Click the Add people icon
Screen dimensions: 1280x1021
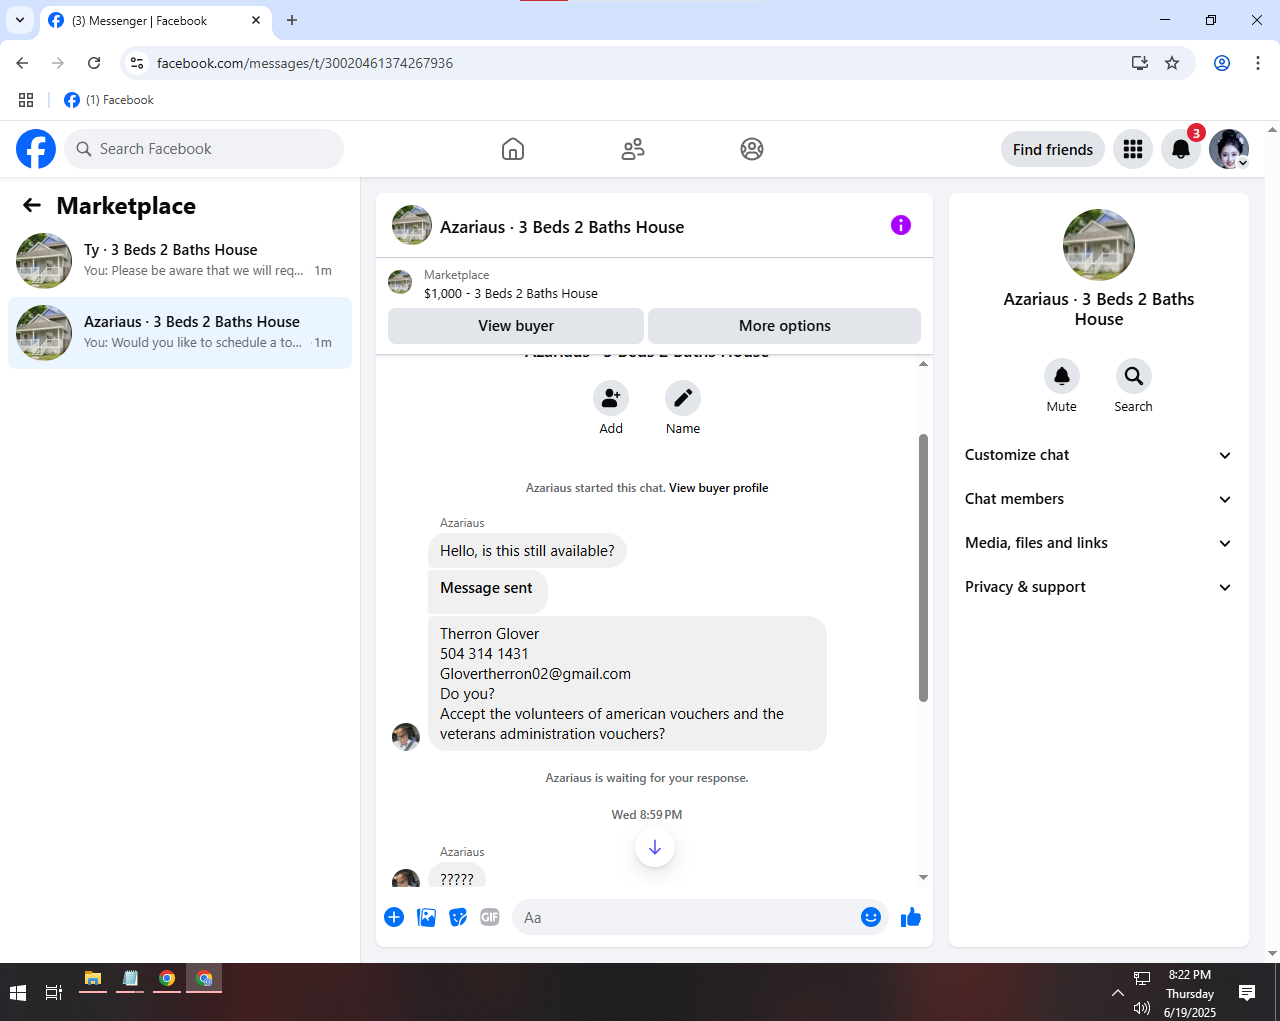click(611, 398)
